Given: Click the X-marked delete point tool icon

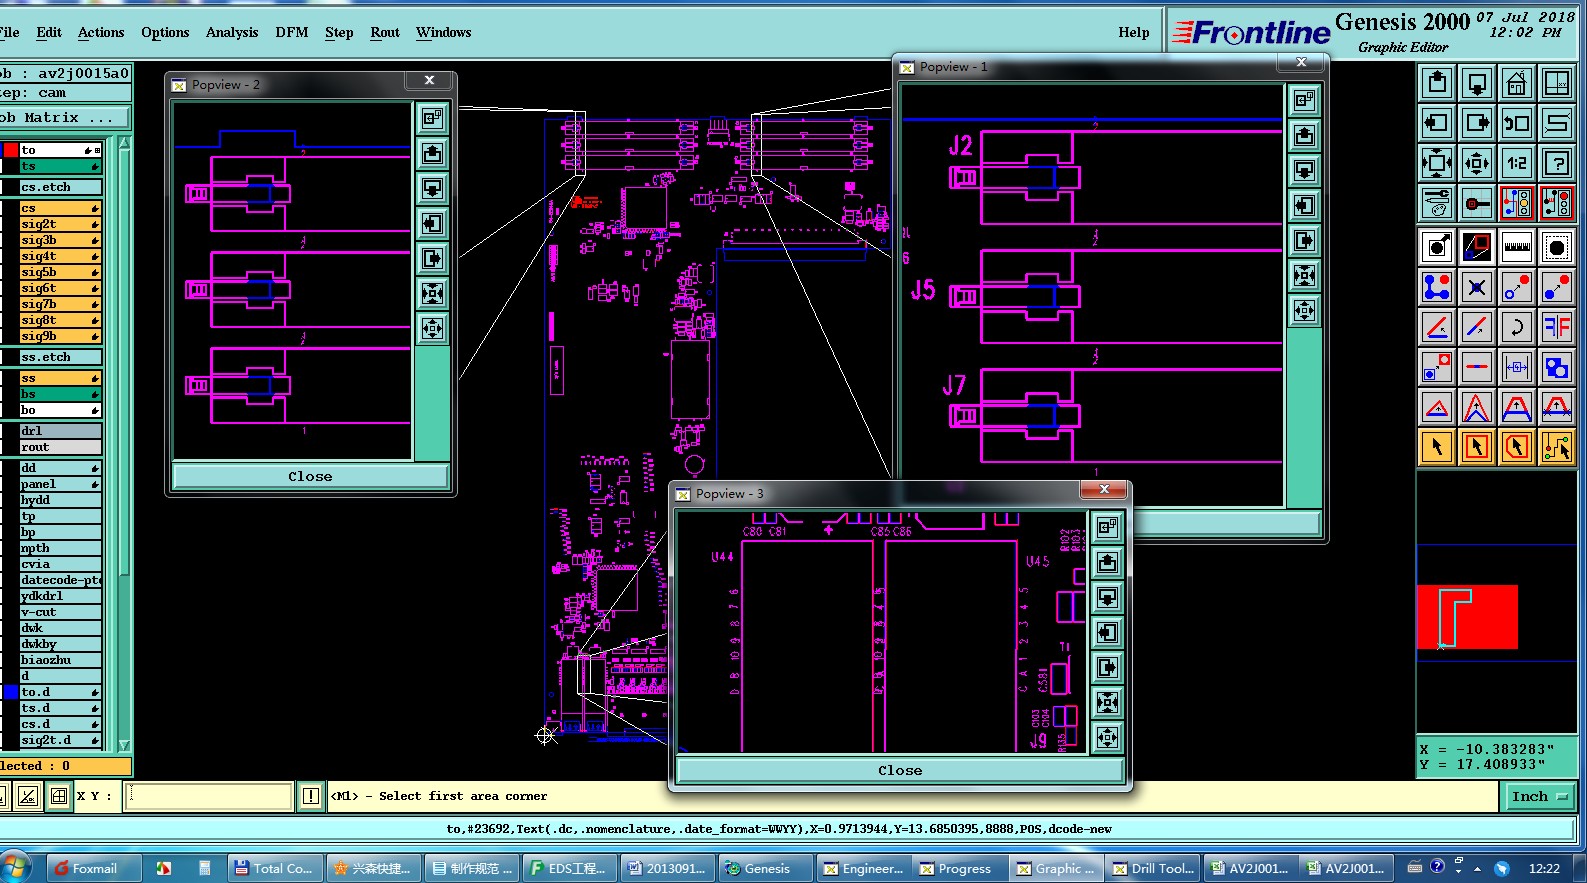Looking at the screenshot, I should pos(1477,287).
